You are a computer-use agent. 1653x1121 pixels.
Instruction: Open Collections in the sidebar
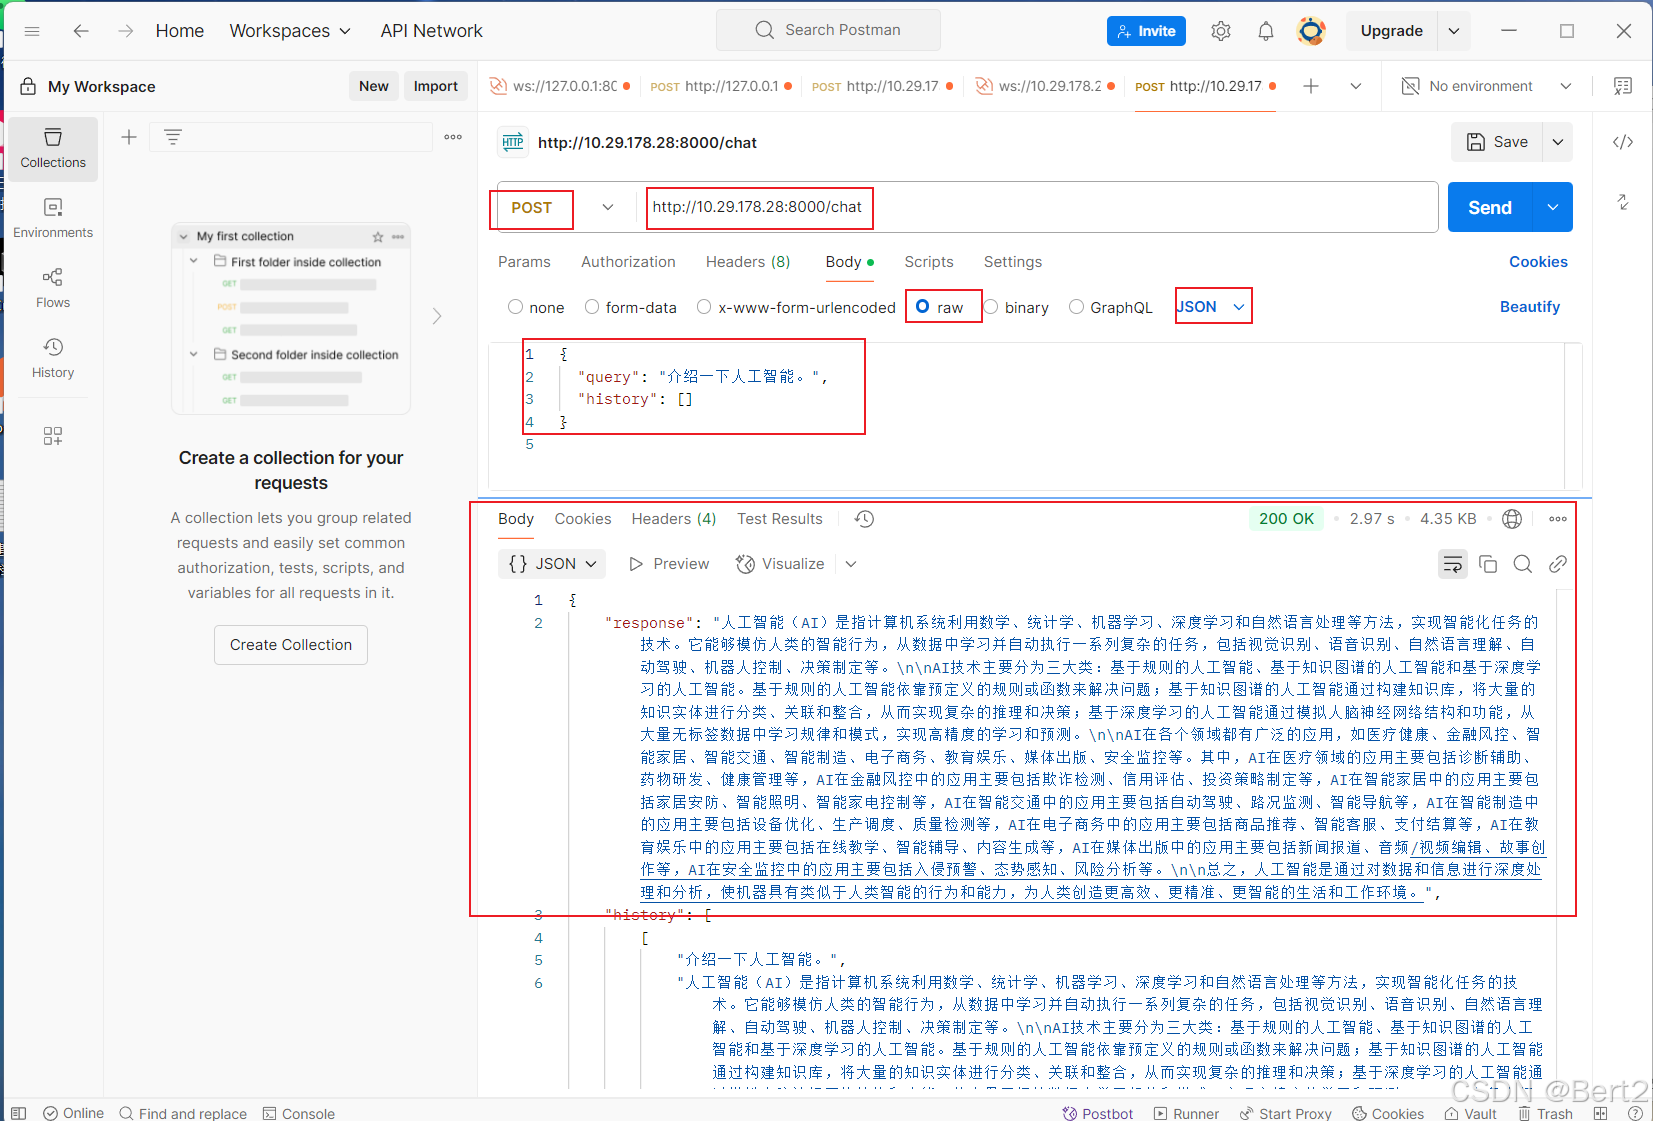coord(53,148)
